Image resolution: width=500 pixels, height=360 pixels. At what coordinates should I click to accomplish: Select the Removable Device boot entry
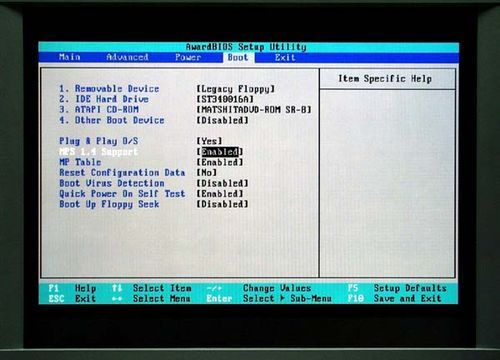pyautogui.click(x=109, y=89)
